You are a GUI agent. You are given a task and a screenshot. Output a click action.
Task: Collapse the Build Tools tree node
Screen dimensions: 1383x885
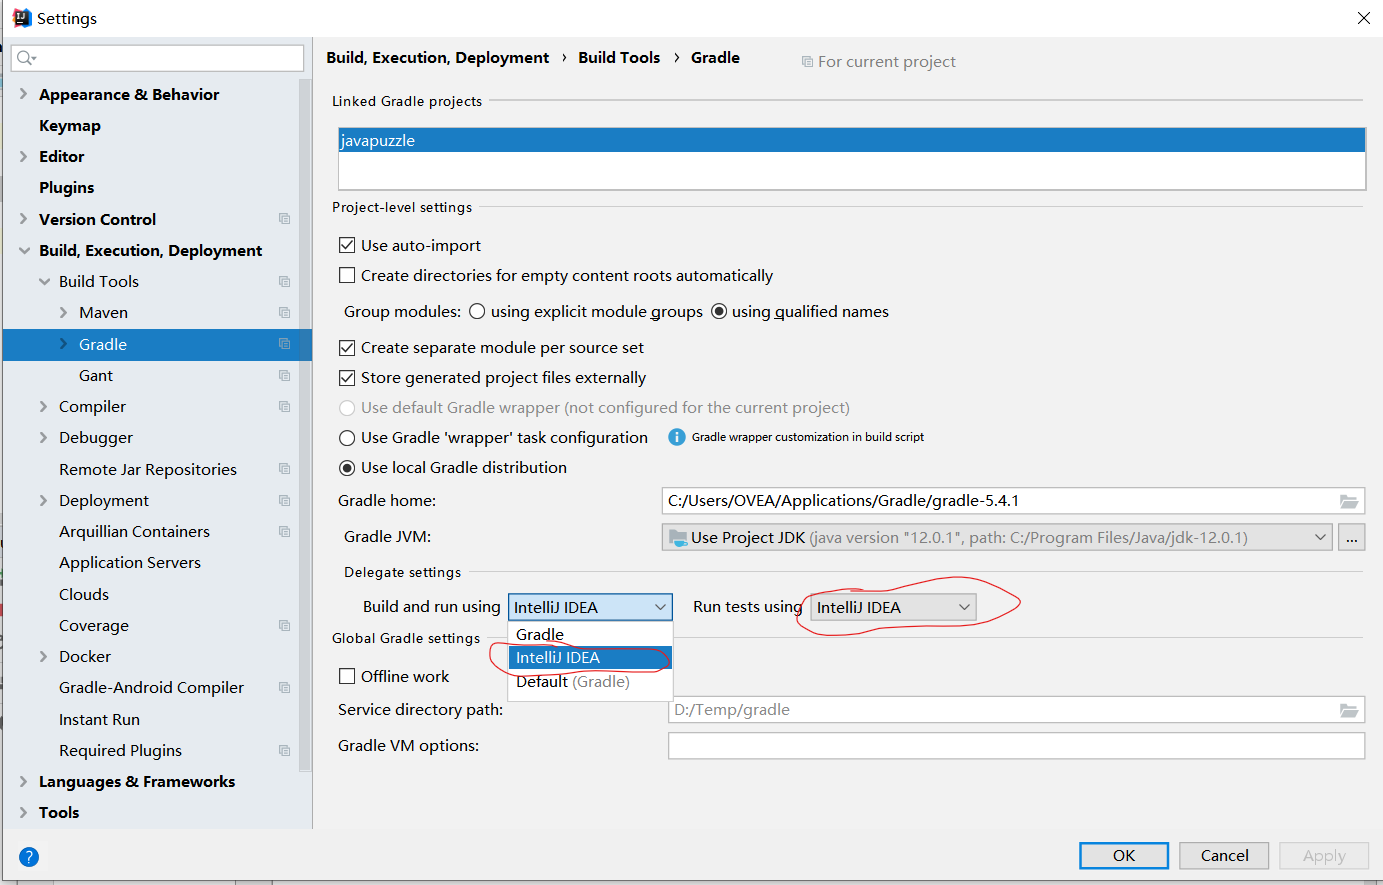click(44, 281)
